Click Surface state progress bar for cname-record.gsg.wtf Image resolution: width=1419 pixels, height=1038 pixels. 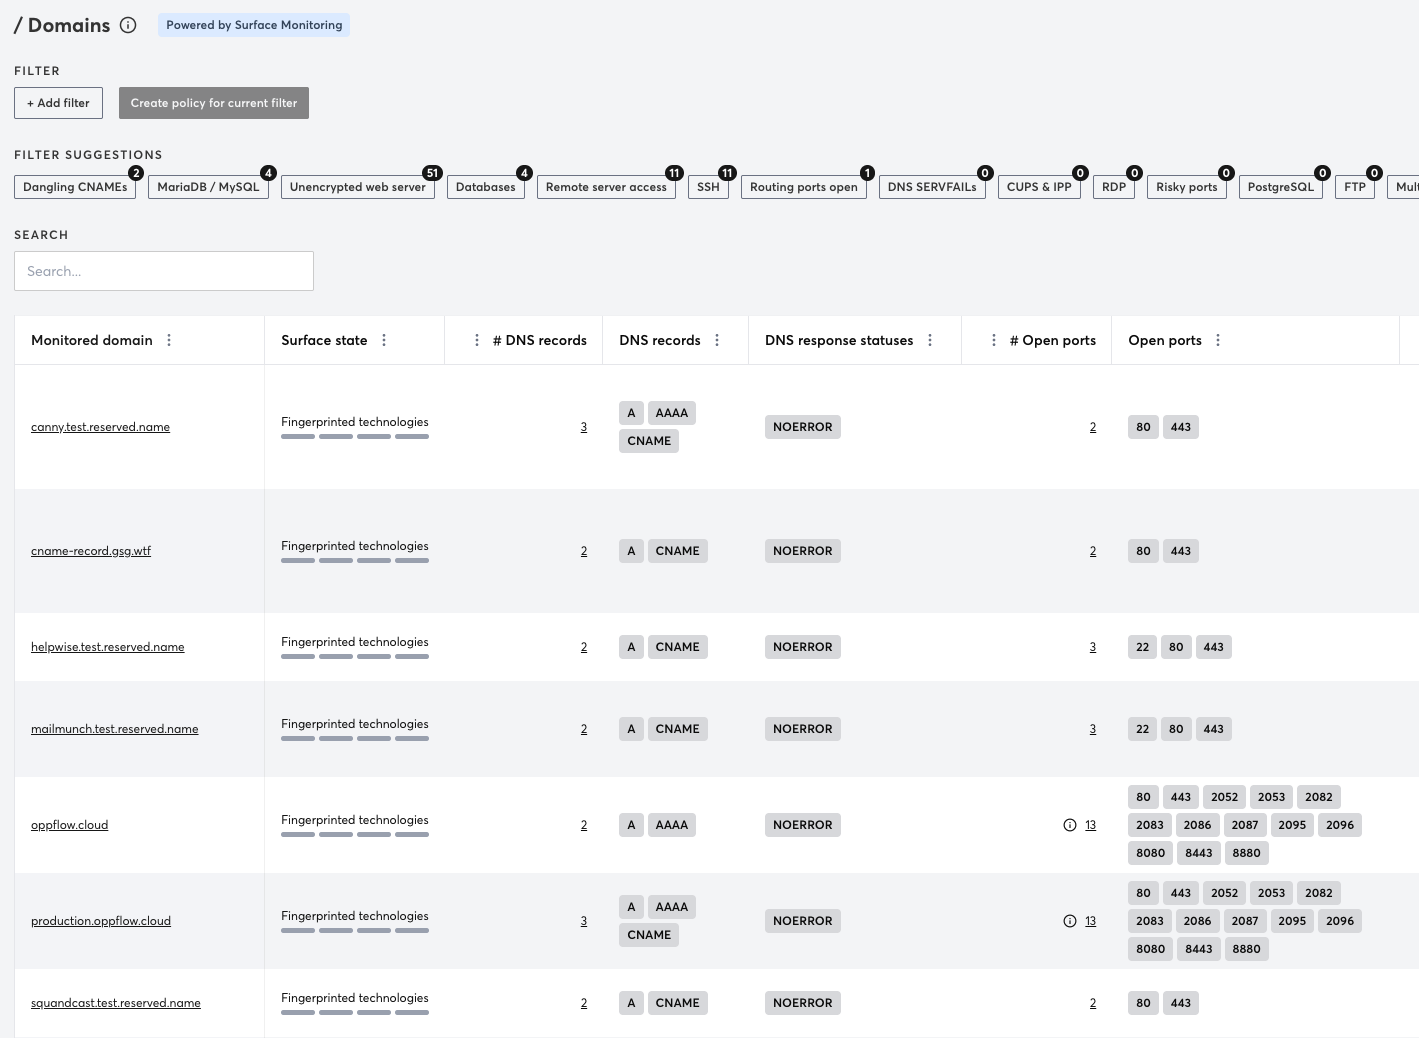355,560
